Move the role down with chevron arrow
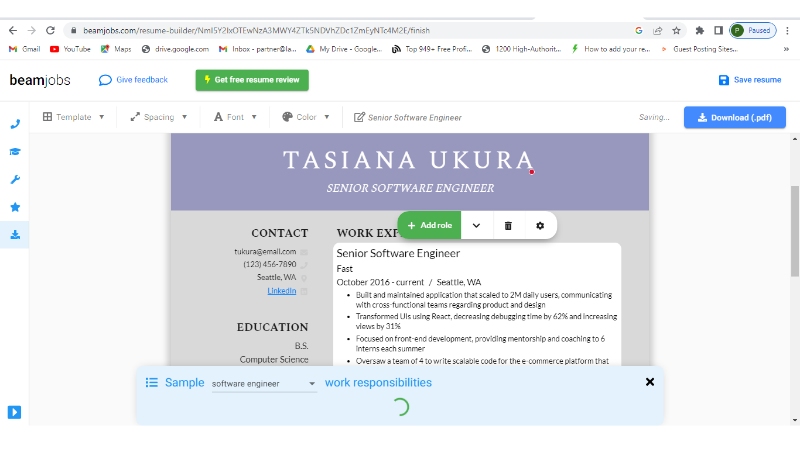Image resolution: width=800 pixels, height=449 pixels. [476, 226]
